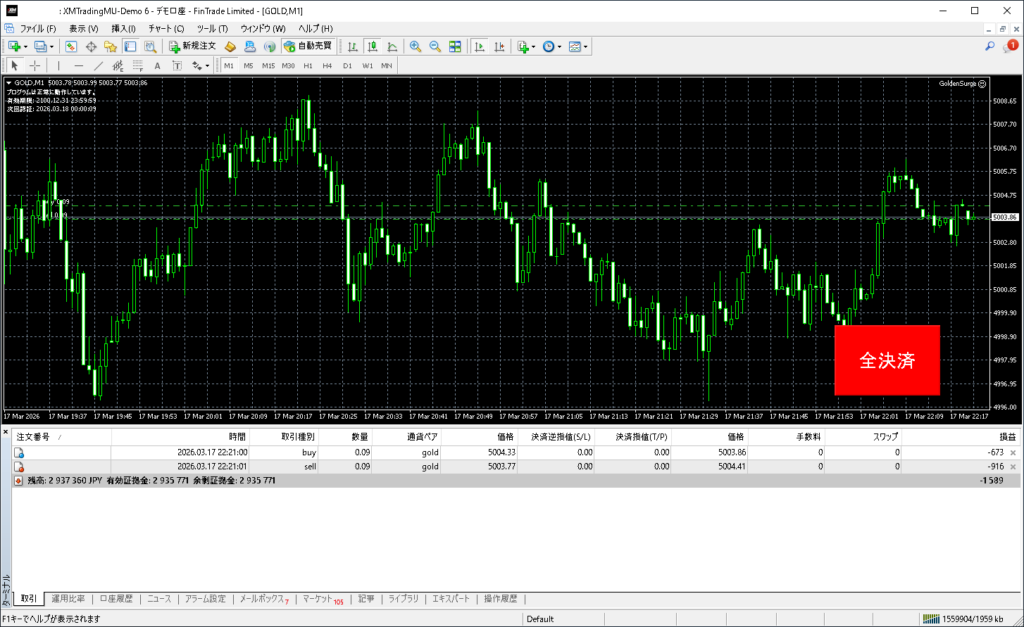Switch chart to line chart display

click(x=391, y=46)
